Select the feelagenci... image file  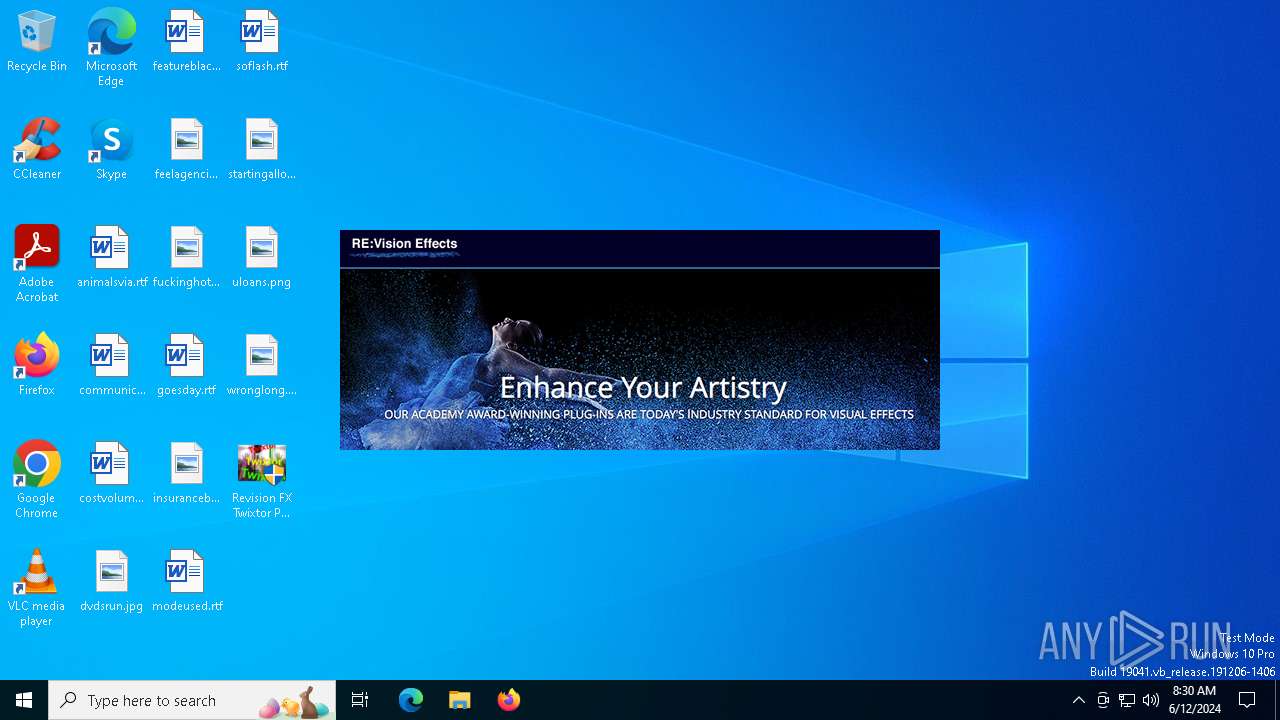[186, 149]
